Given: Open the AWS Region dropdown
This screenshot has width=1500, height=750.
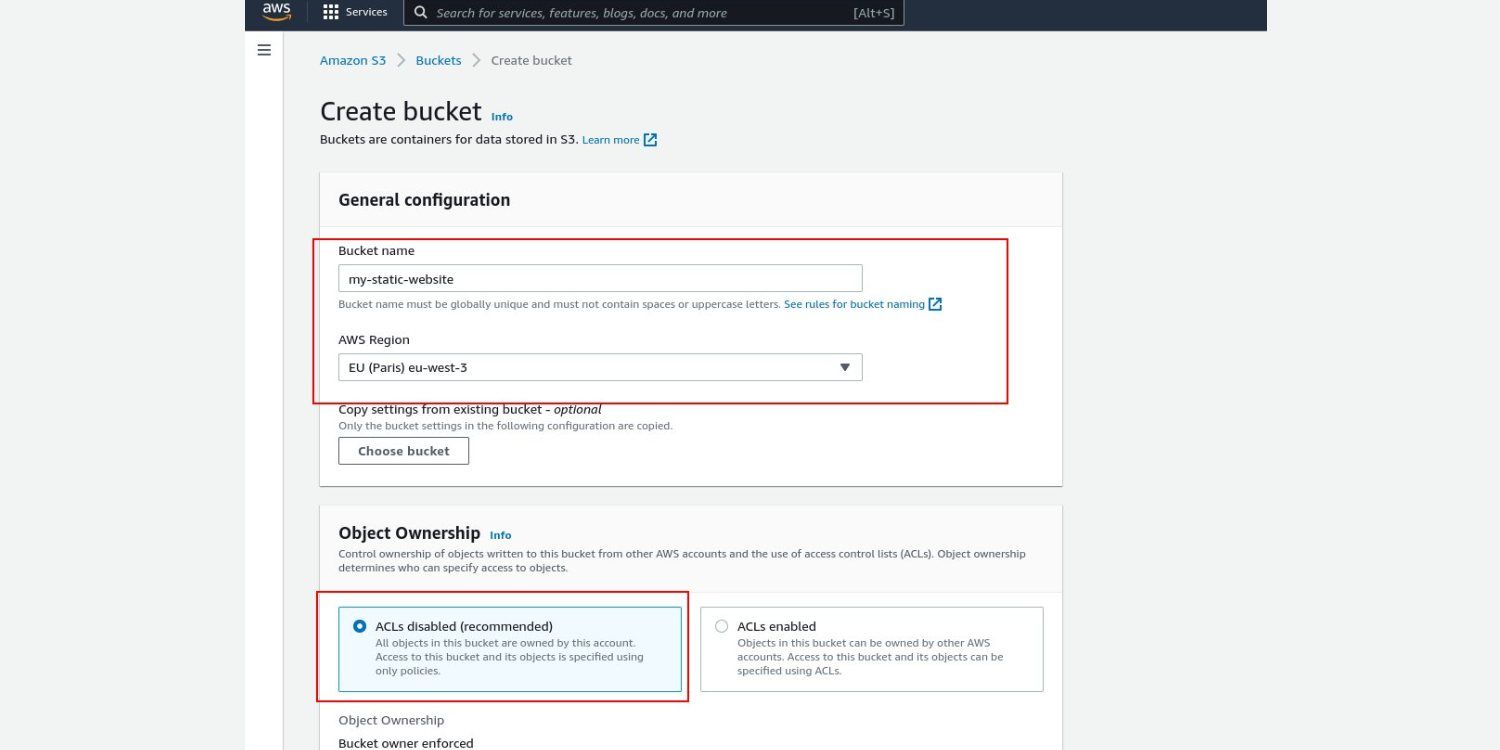Looking at the screenshot, I should coord(600,367).
